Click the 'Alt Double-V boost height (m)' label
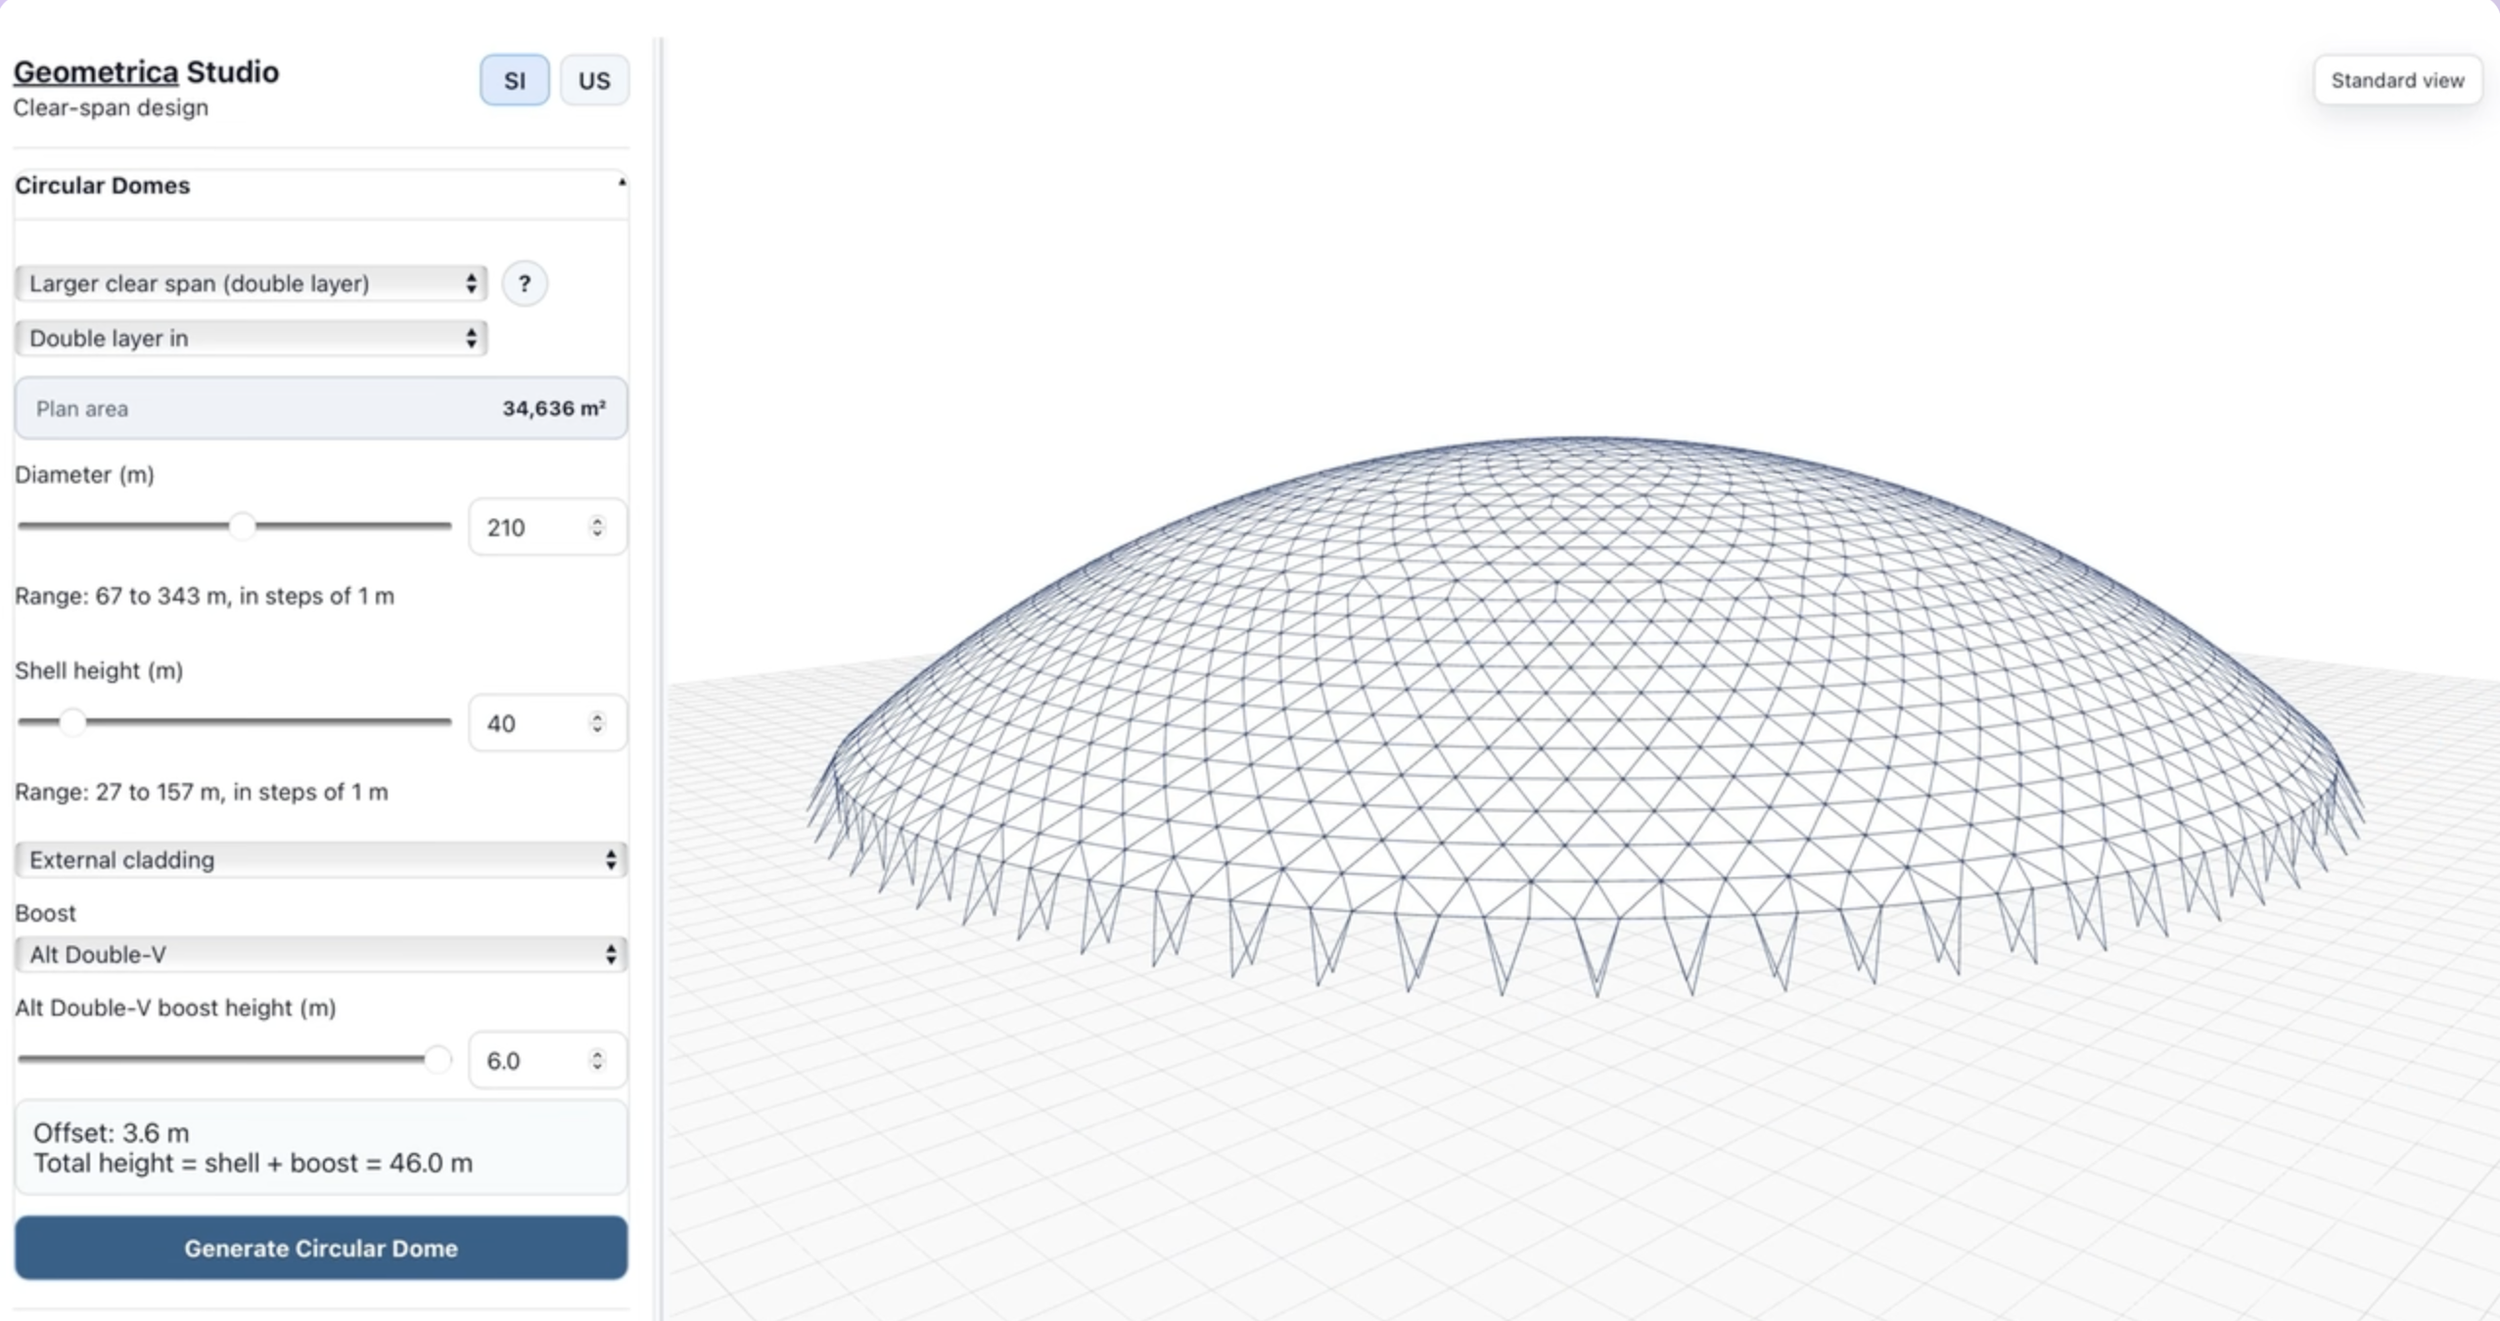This screenshot has height=1321, width=2500. [175, 1008]
